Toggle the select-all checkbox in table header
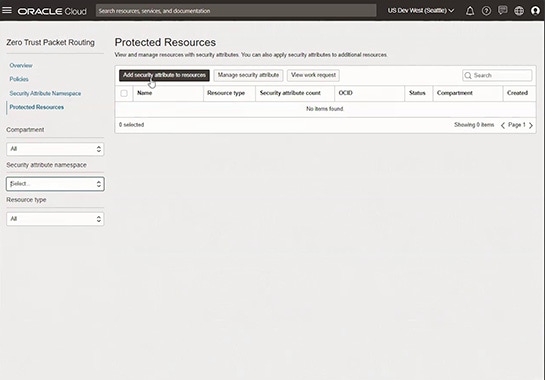The width and height of the screenshot is (545, 380). point(124,93)
